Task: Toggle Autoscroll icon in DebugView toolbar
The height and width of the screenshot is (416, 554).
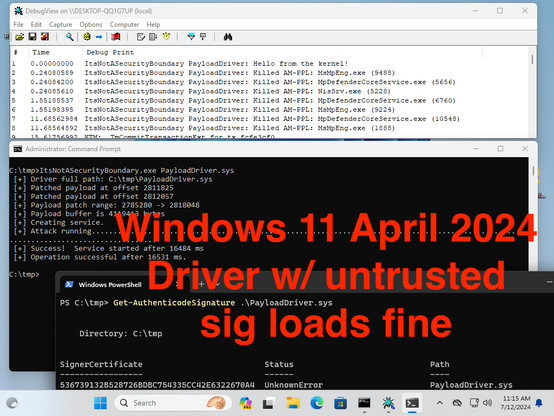Action: point(191,37)
